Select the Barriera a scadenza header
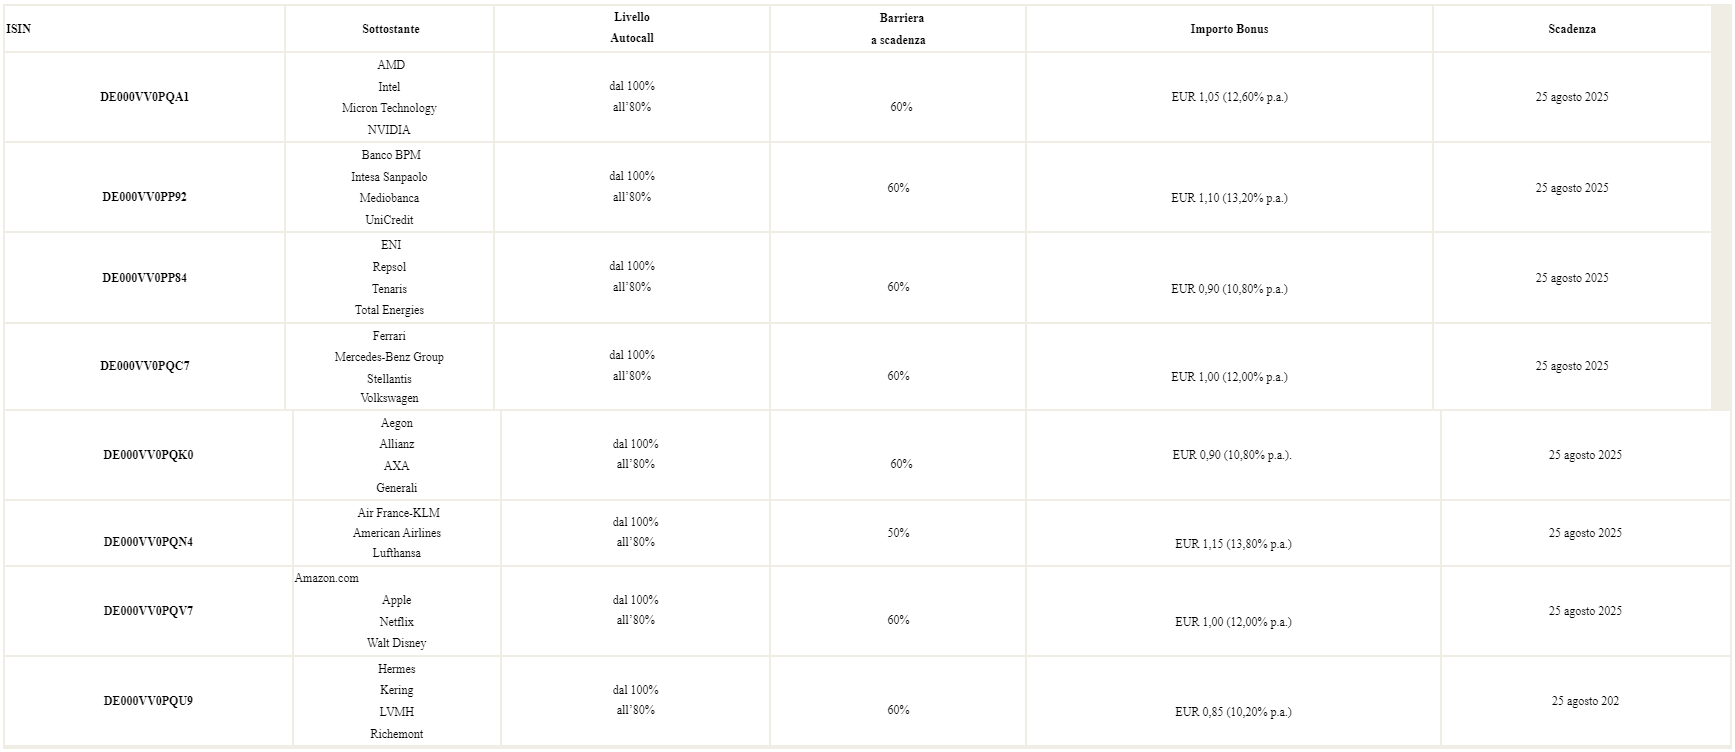Screen dimensions: 1735x752 click(898, 29)
